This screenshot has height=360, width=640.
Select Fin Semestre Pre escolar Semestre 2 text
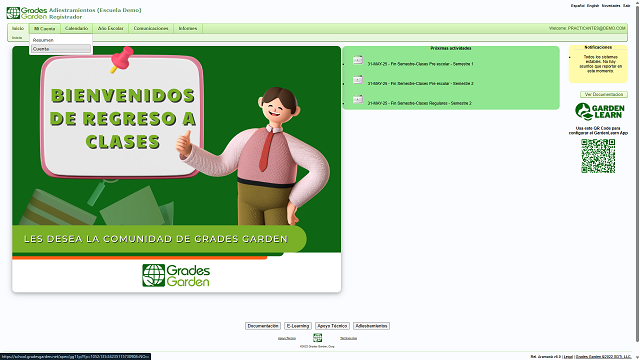[420, 84]
